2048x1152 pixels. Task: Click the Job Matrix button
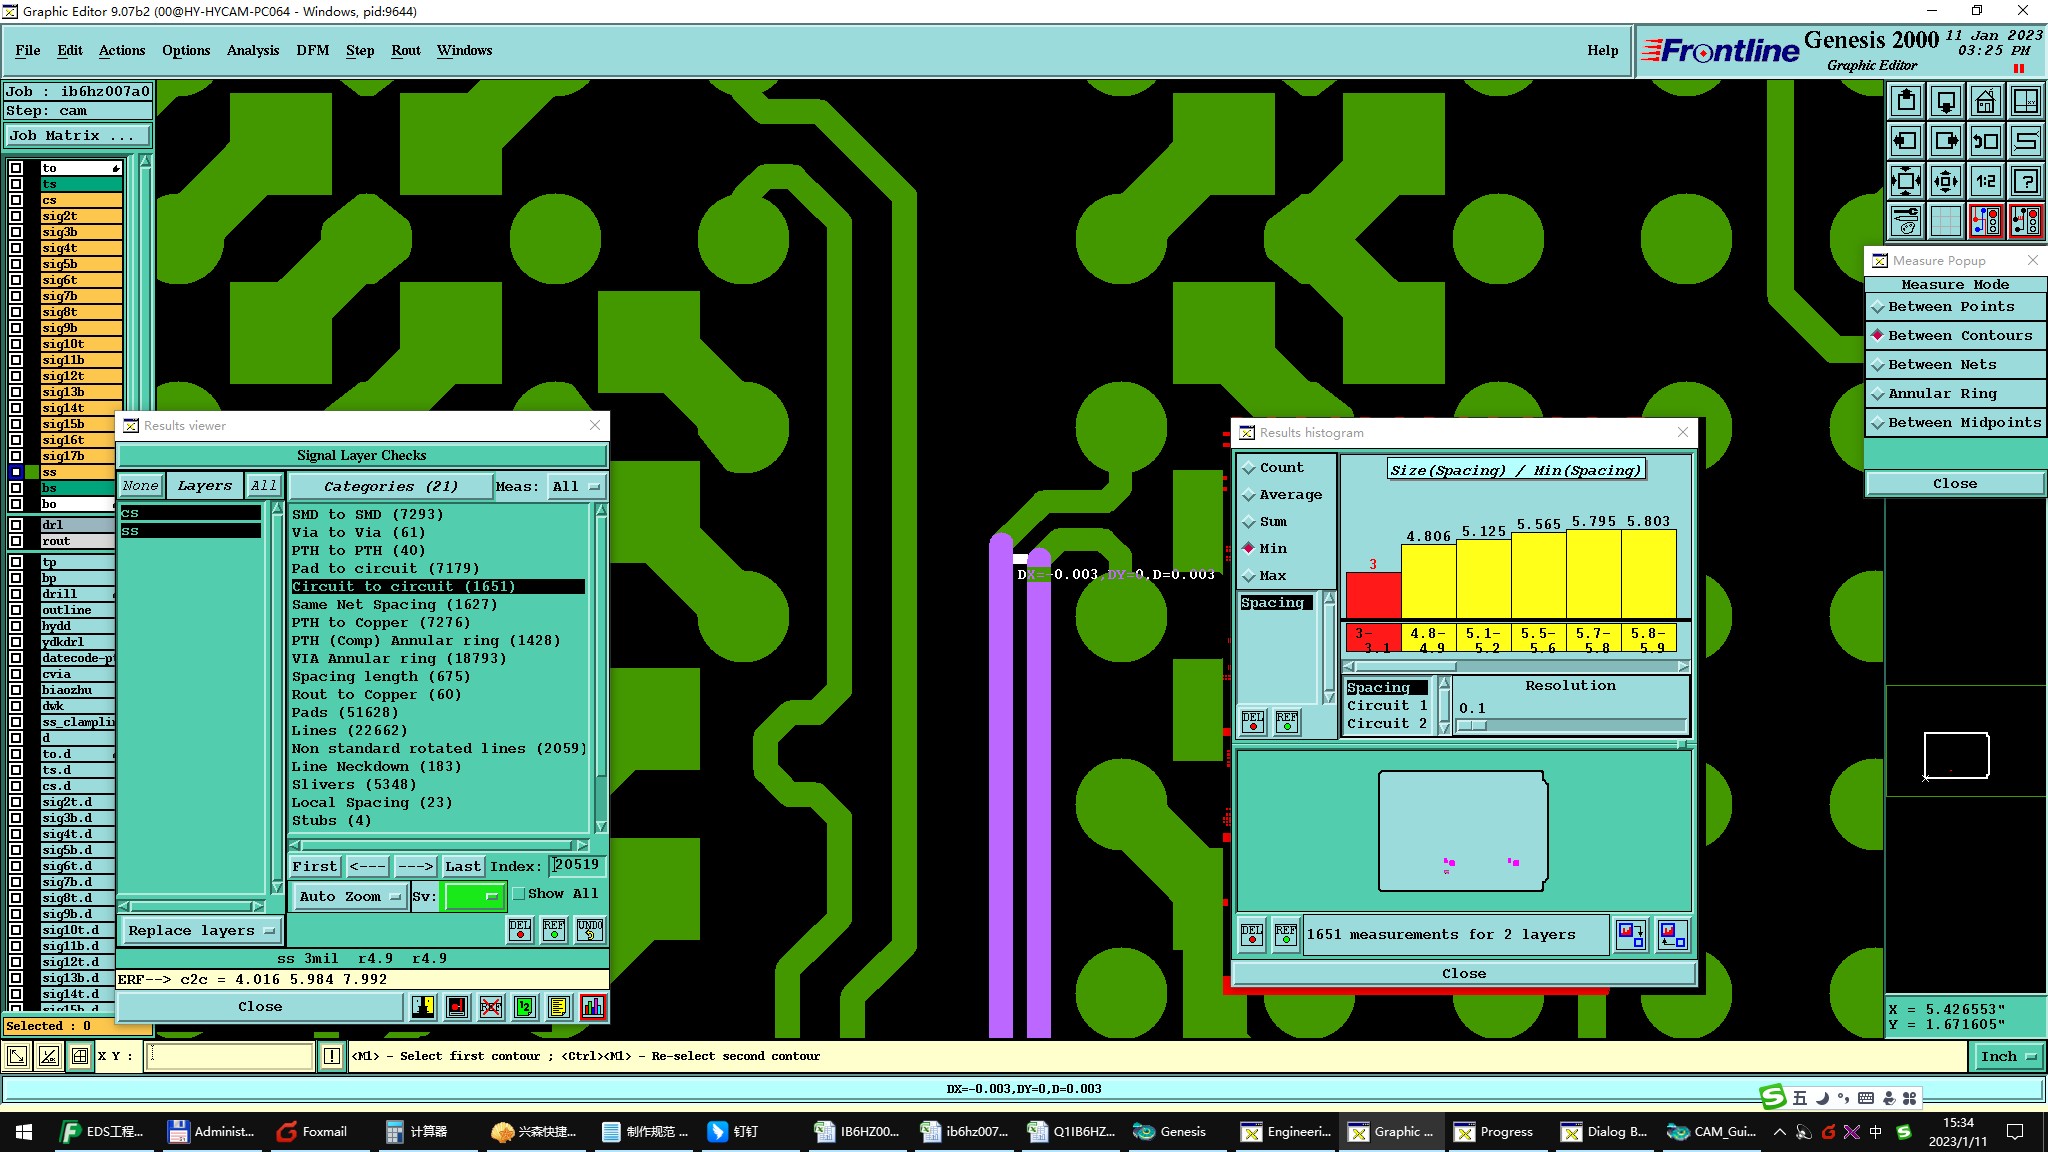(x=78, y=136)
